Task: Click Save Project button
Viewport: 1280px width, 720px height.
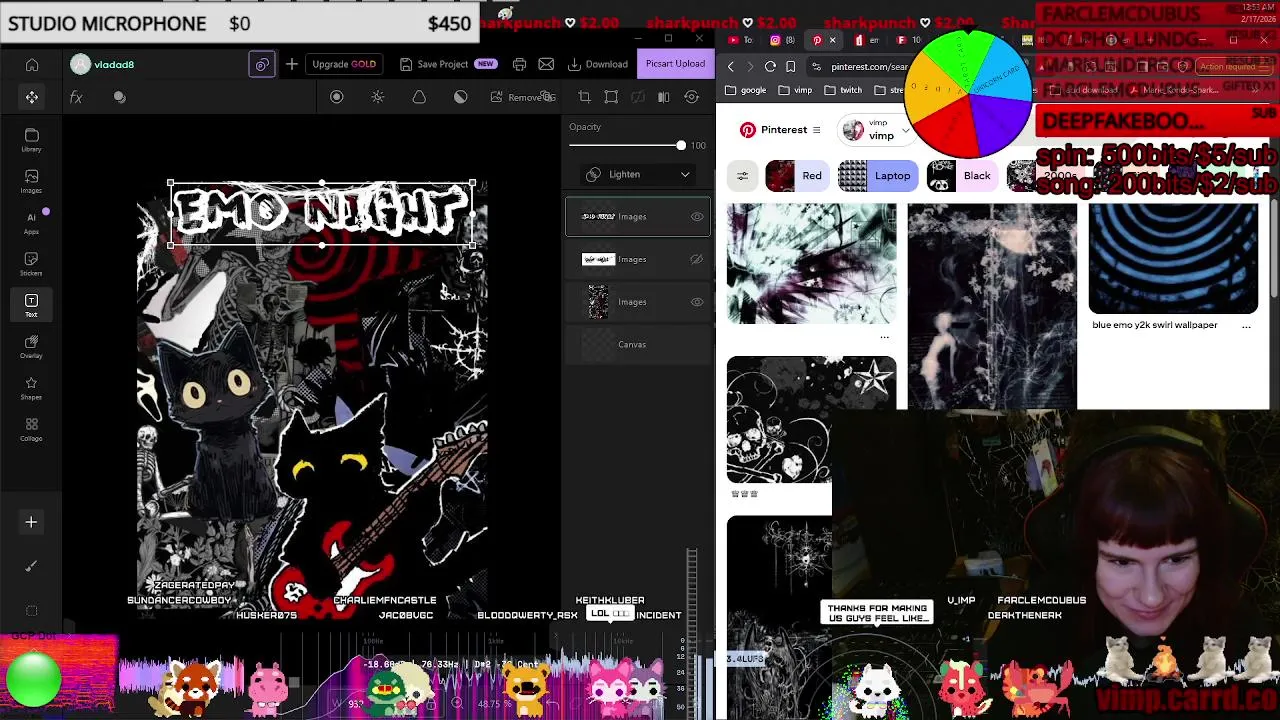Action: (x=447, y=65)
